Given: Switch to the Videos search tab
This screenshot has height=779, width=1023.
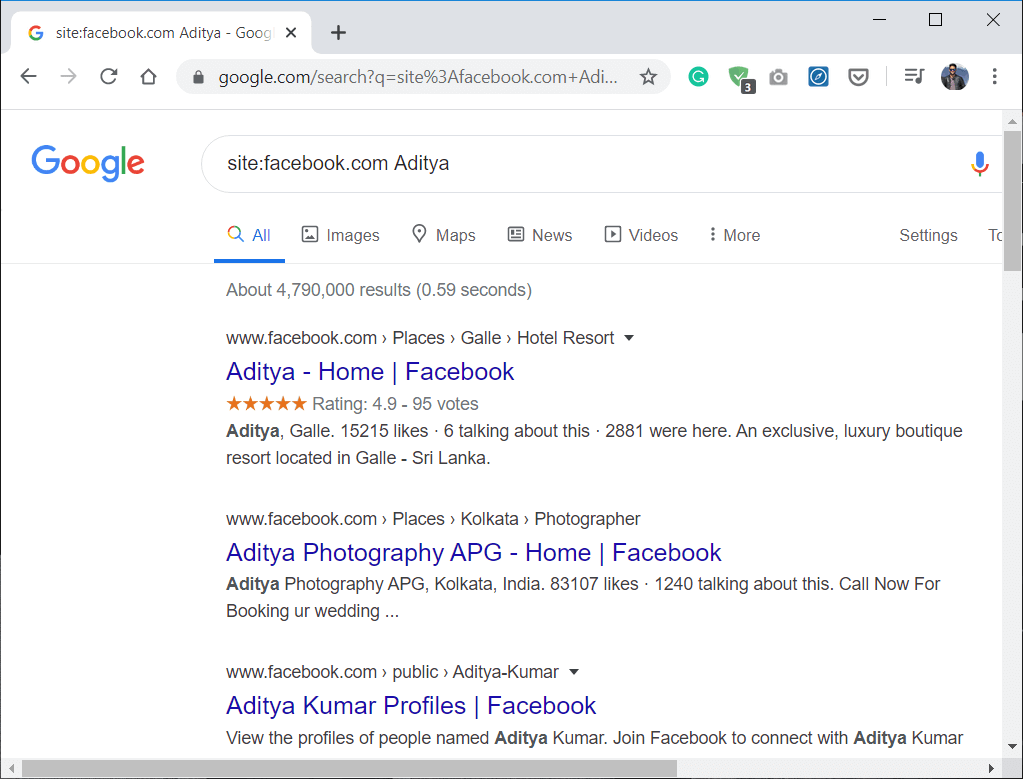Looking at the screenshot, I should [x=641, y=234].
